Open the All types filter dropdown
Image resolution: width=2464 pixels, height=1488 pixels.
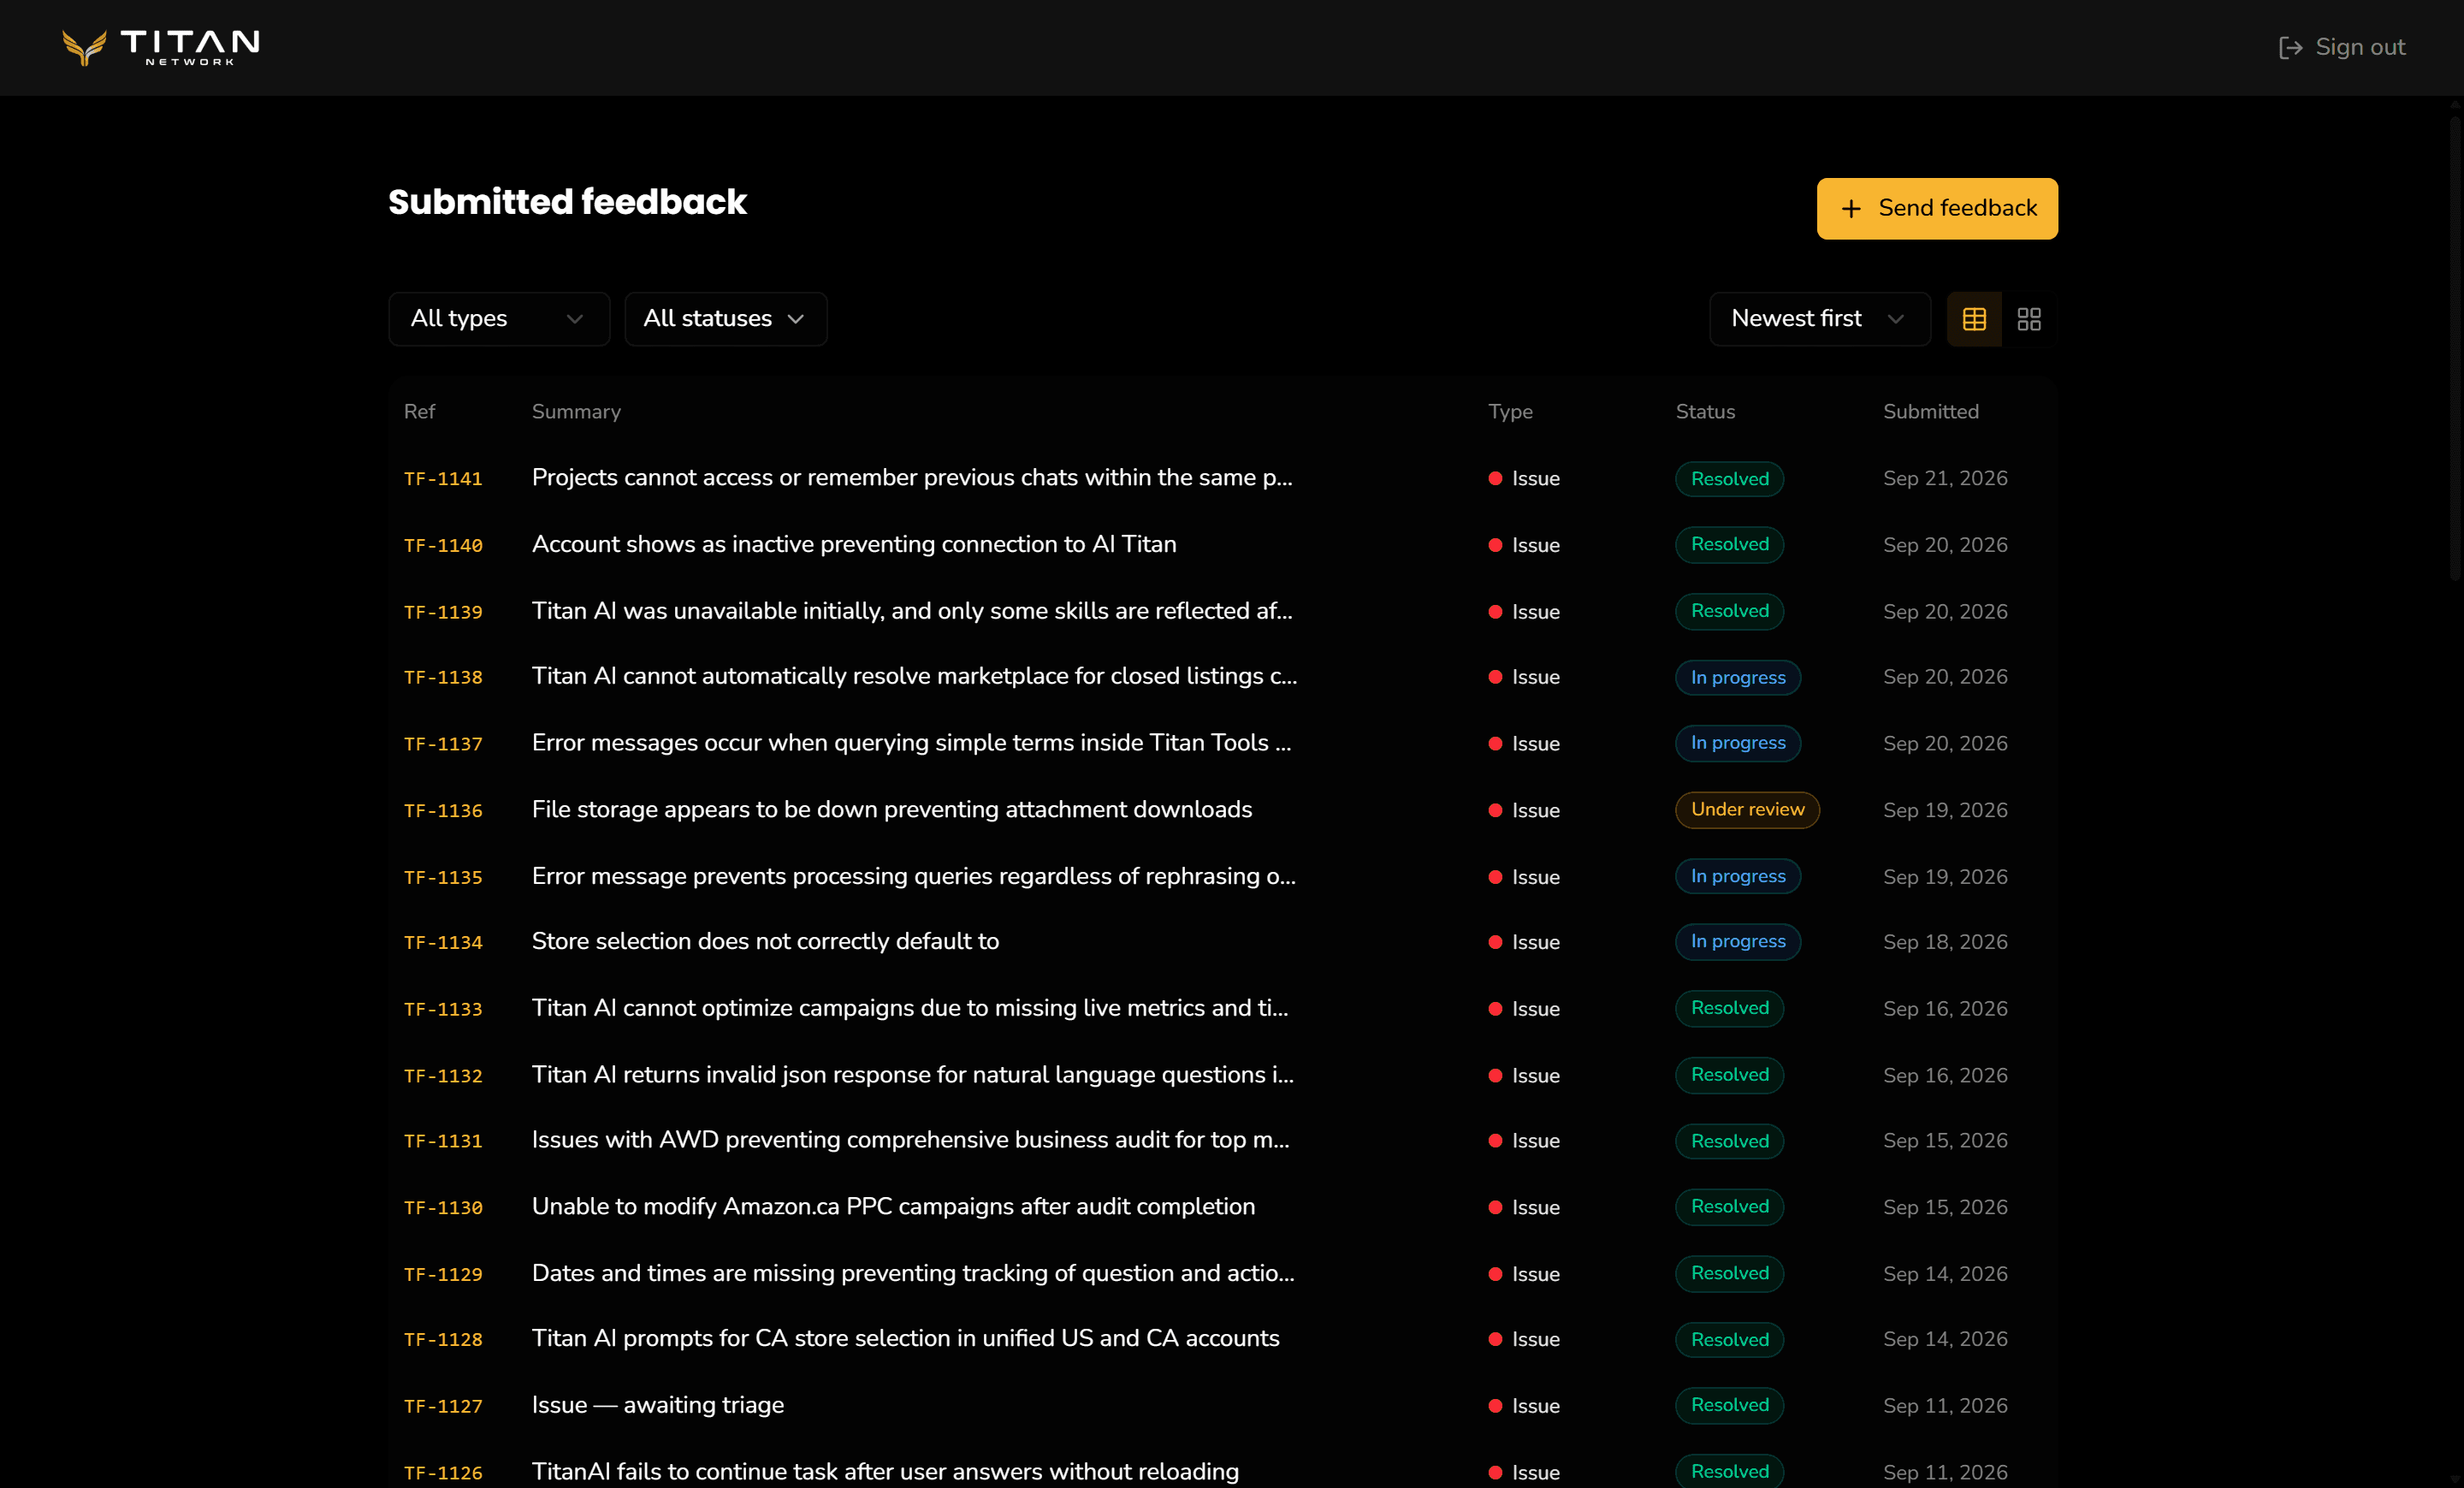pos(498,319)
